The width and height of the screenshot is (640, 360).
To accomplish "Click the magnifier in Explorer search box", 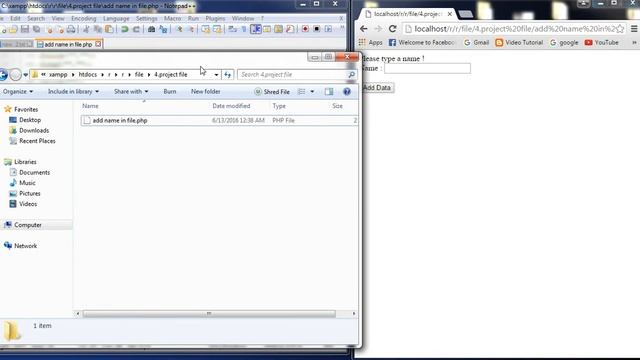I will pos(351,75).
